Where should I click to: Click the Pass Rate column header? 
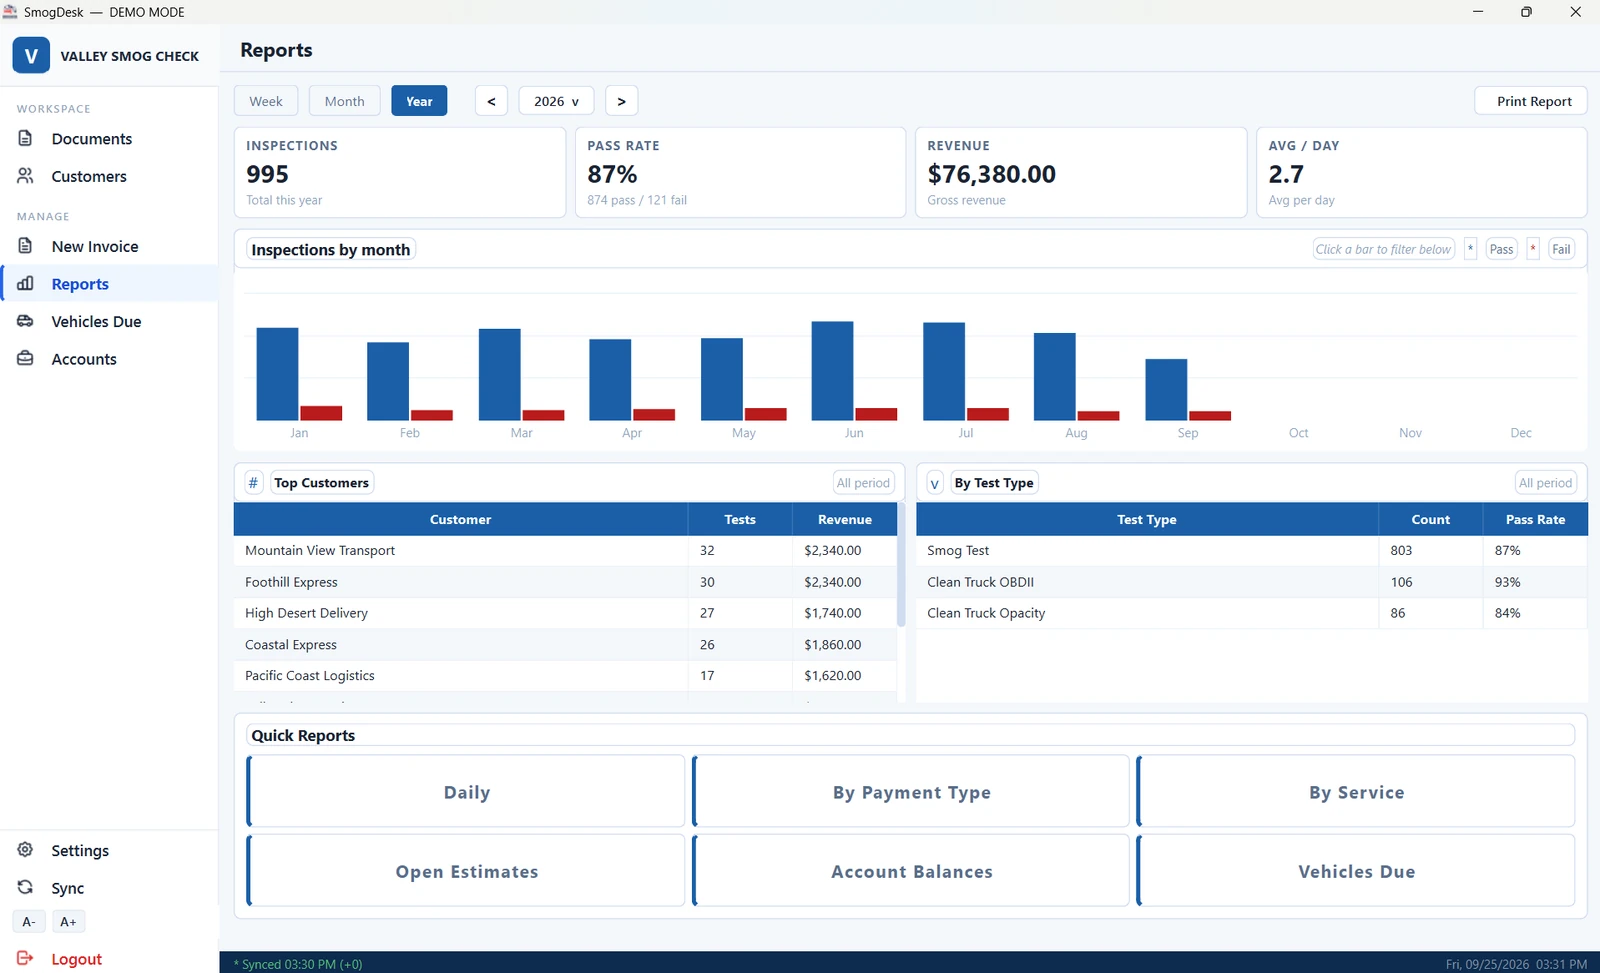pyautogui.click(x=1535, y=520)
